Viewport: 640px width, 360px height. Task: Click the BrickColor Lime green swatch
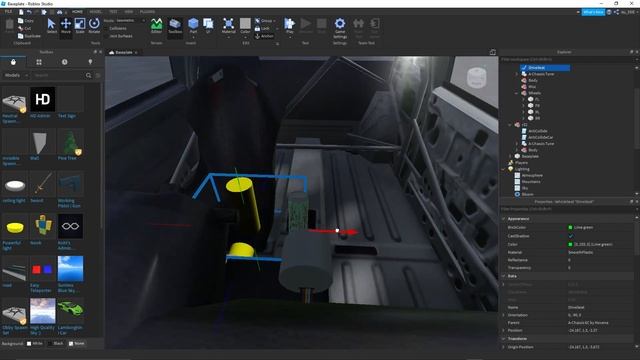tap(570, 227)
